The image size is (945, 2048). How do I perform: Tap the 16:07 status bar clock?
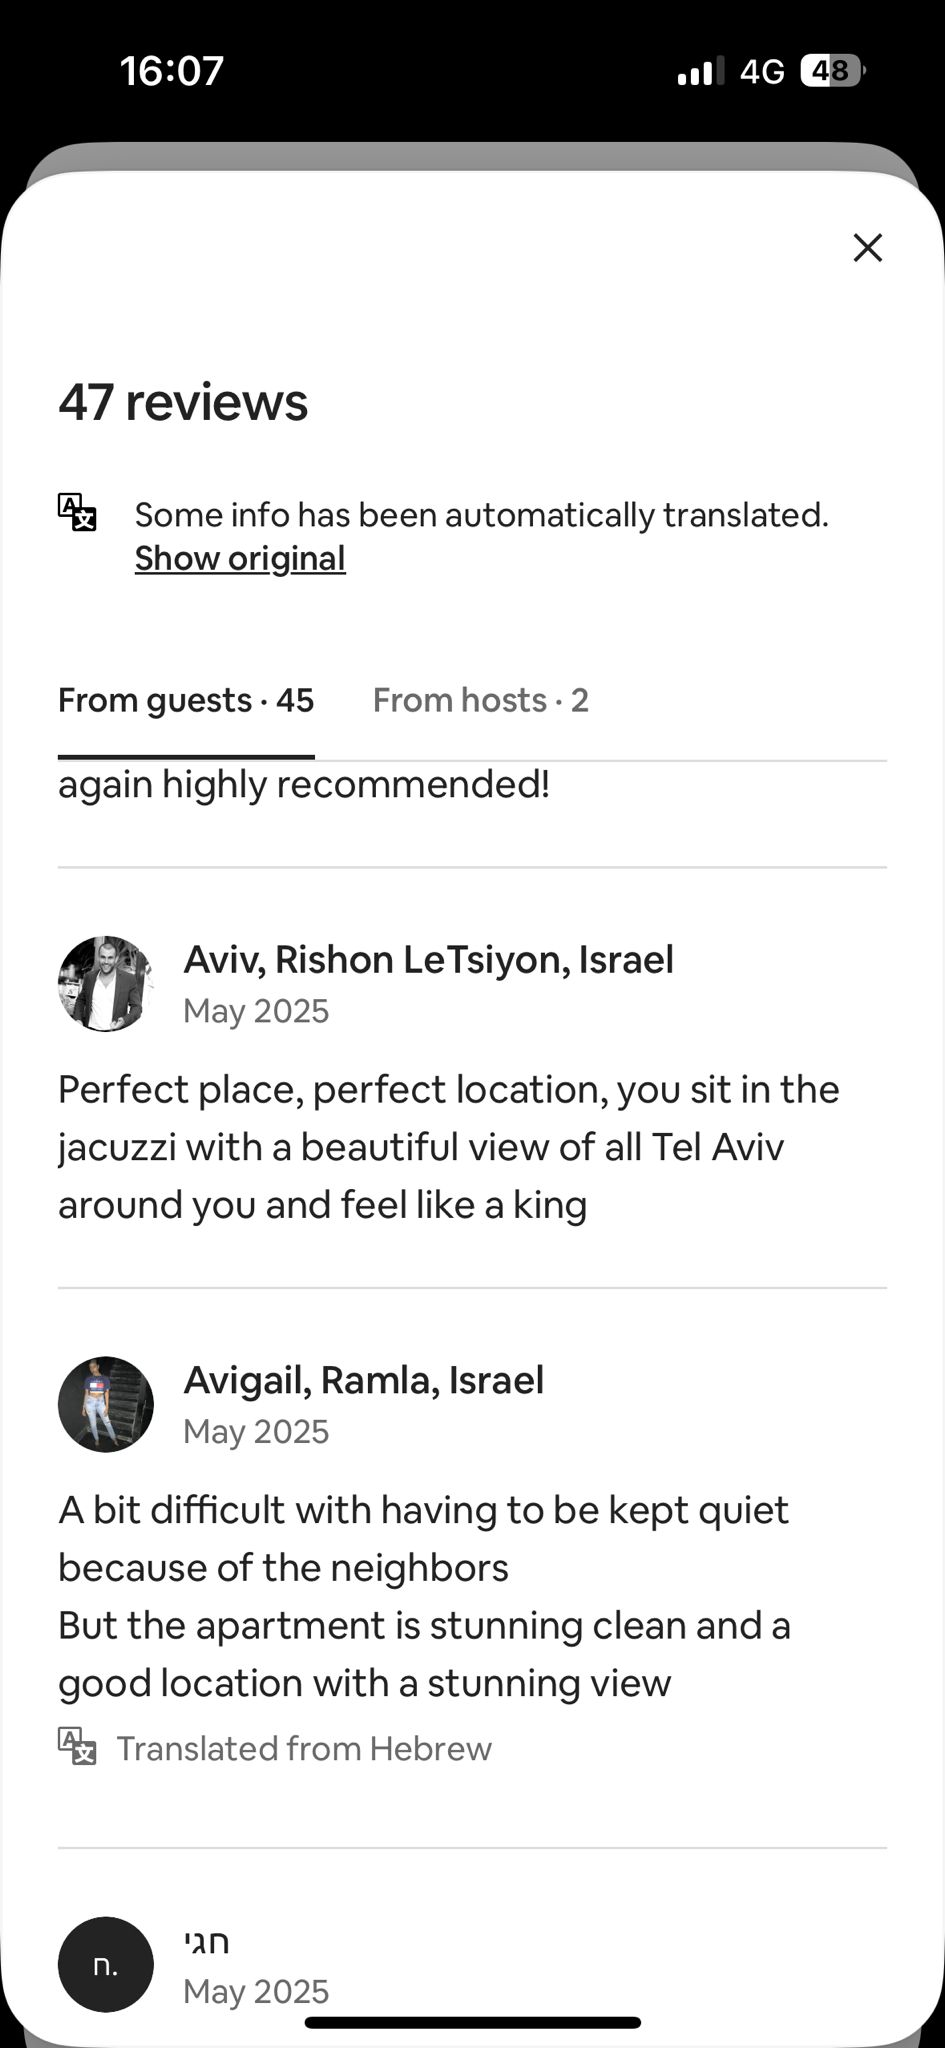pos(172,71)
